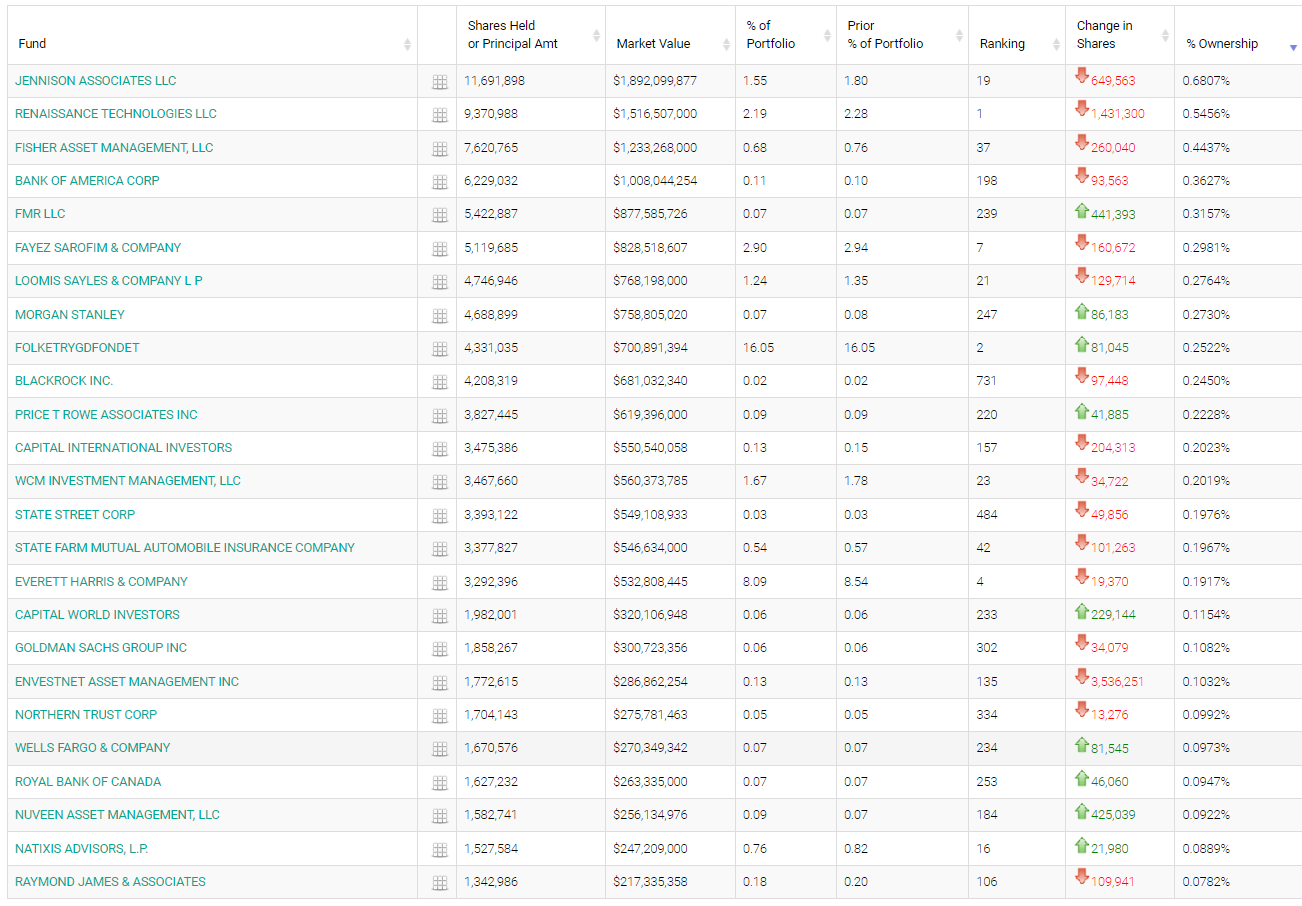Click grid icon in Morgan Stanley row
Image resolution: width=1302 pixels, height=906 pixels.
pyautogui.click(x=440, y=316)
